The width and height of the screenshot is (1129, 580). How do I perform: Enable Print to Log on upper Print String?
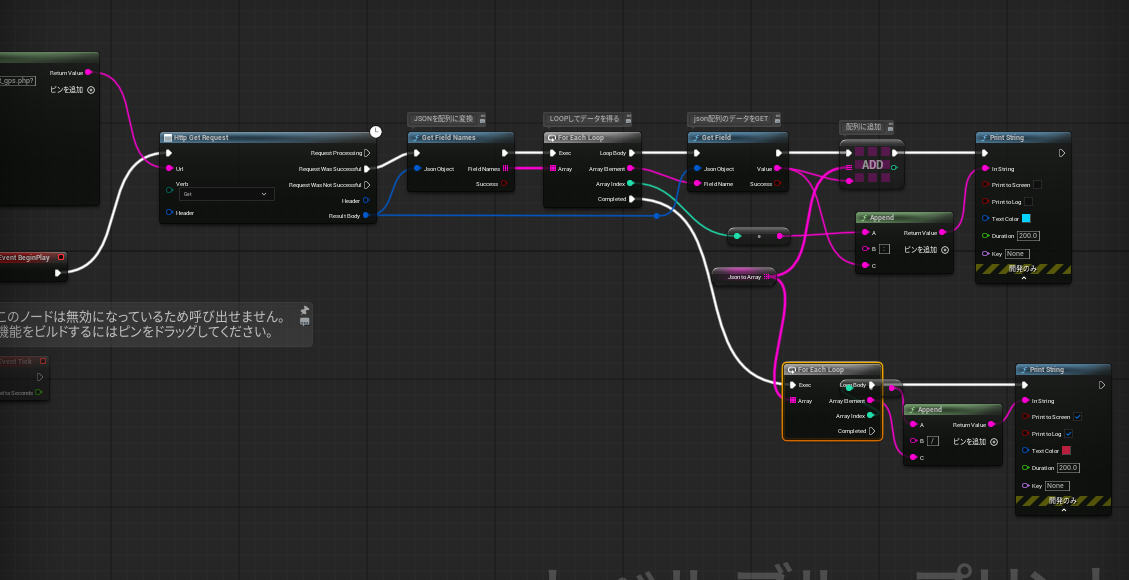(x=1029, y=202)
